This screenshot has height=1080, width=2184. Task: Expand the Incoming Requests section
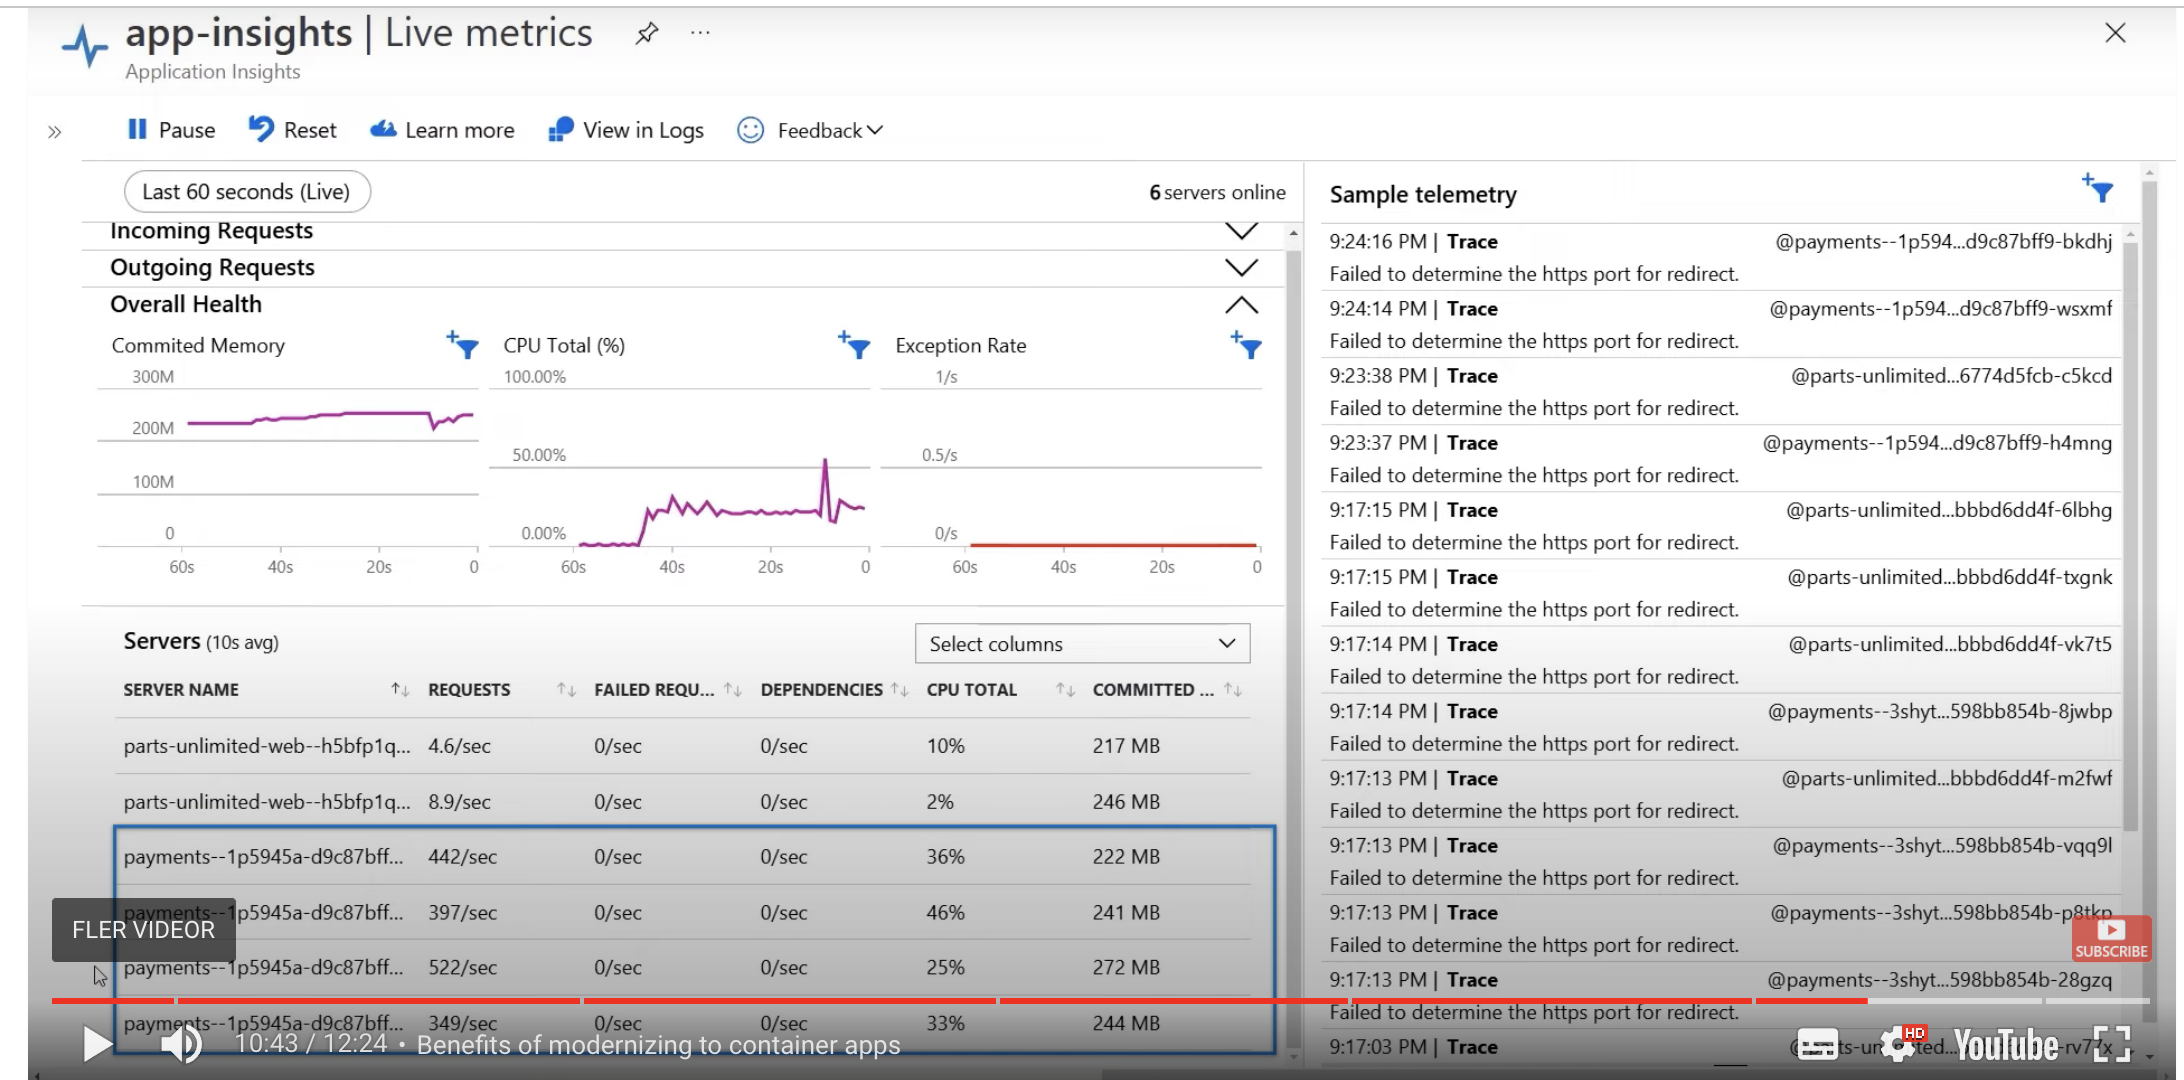(x=1240, y=231)
